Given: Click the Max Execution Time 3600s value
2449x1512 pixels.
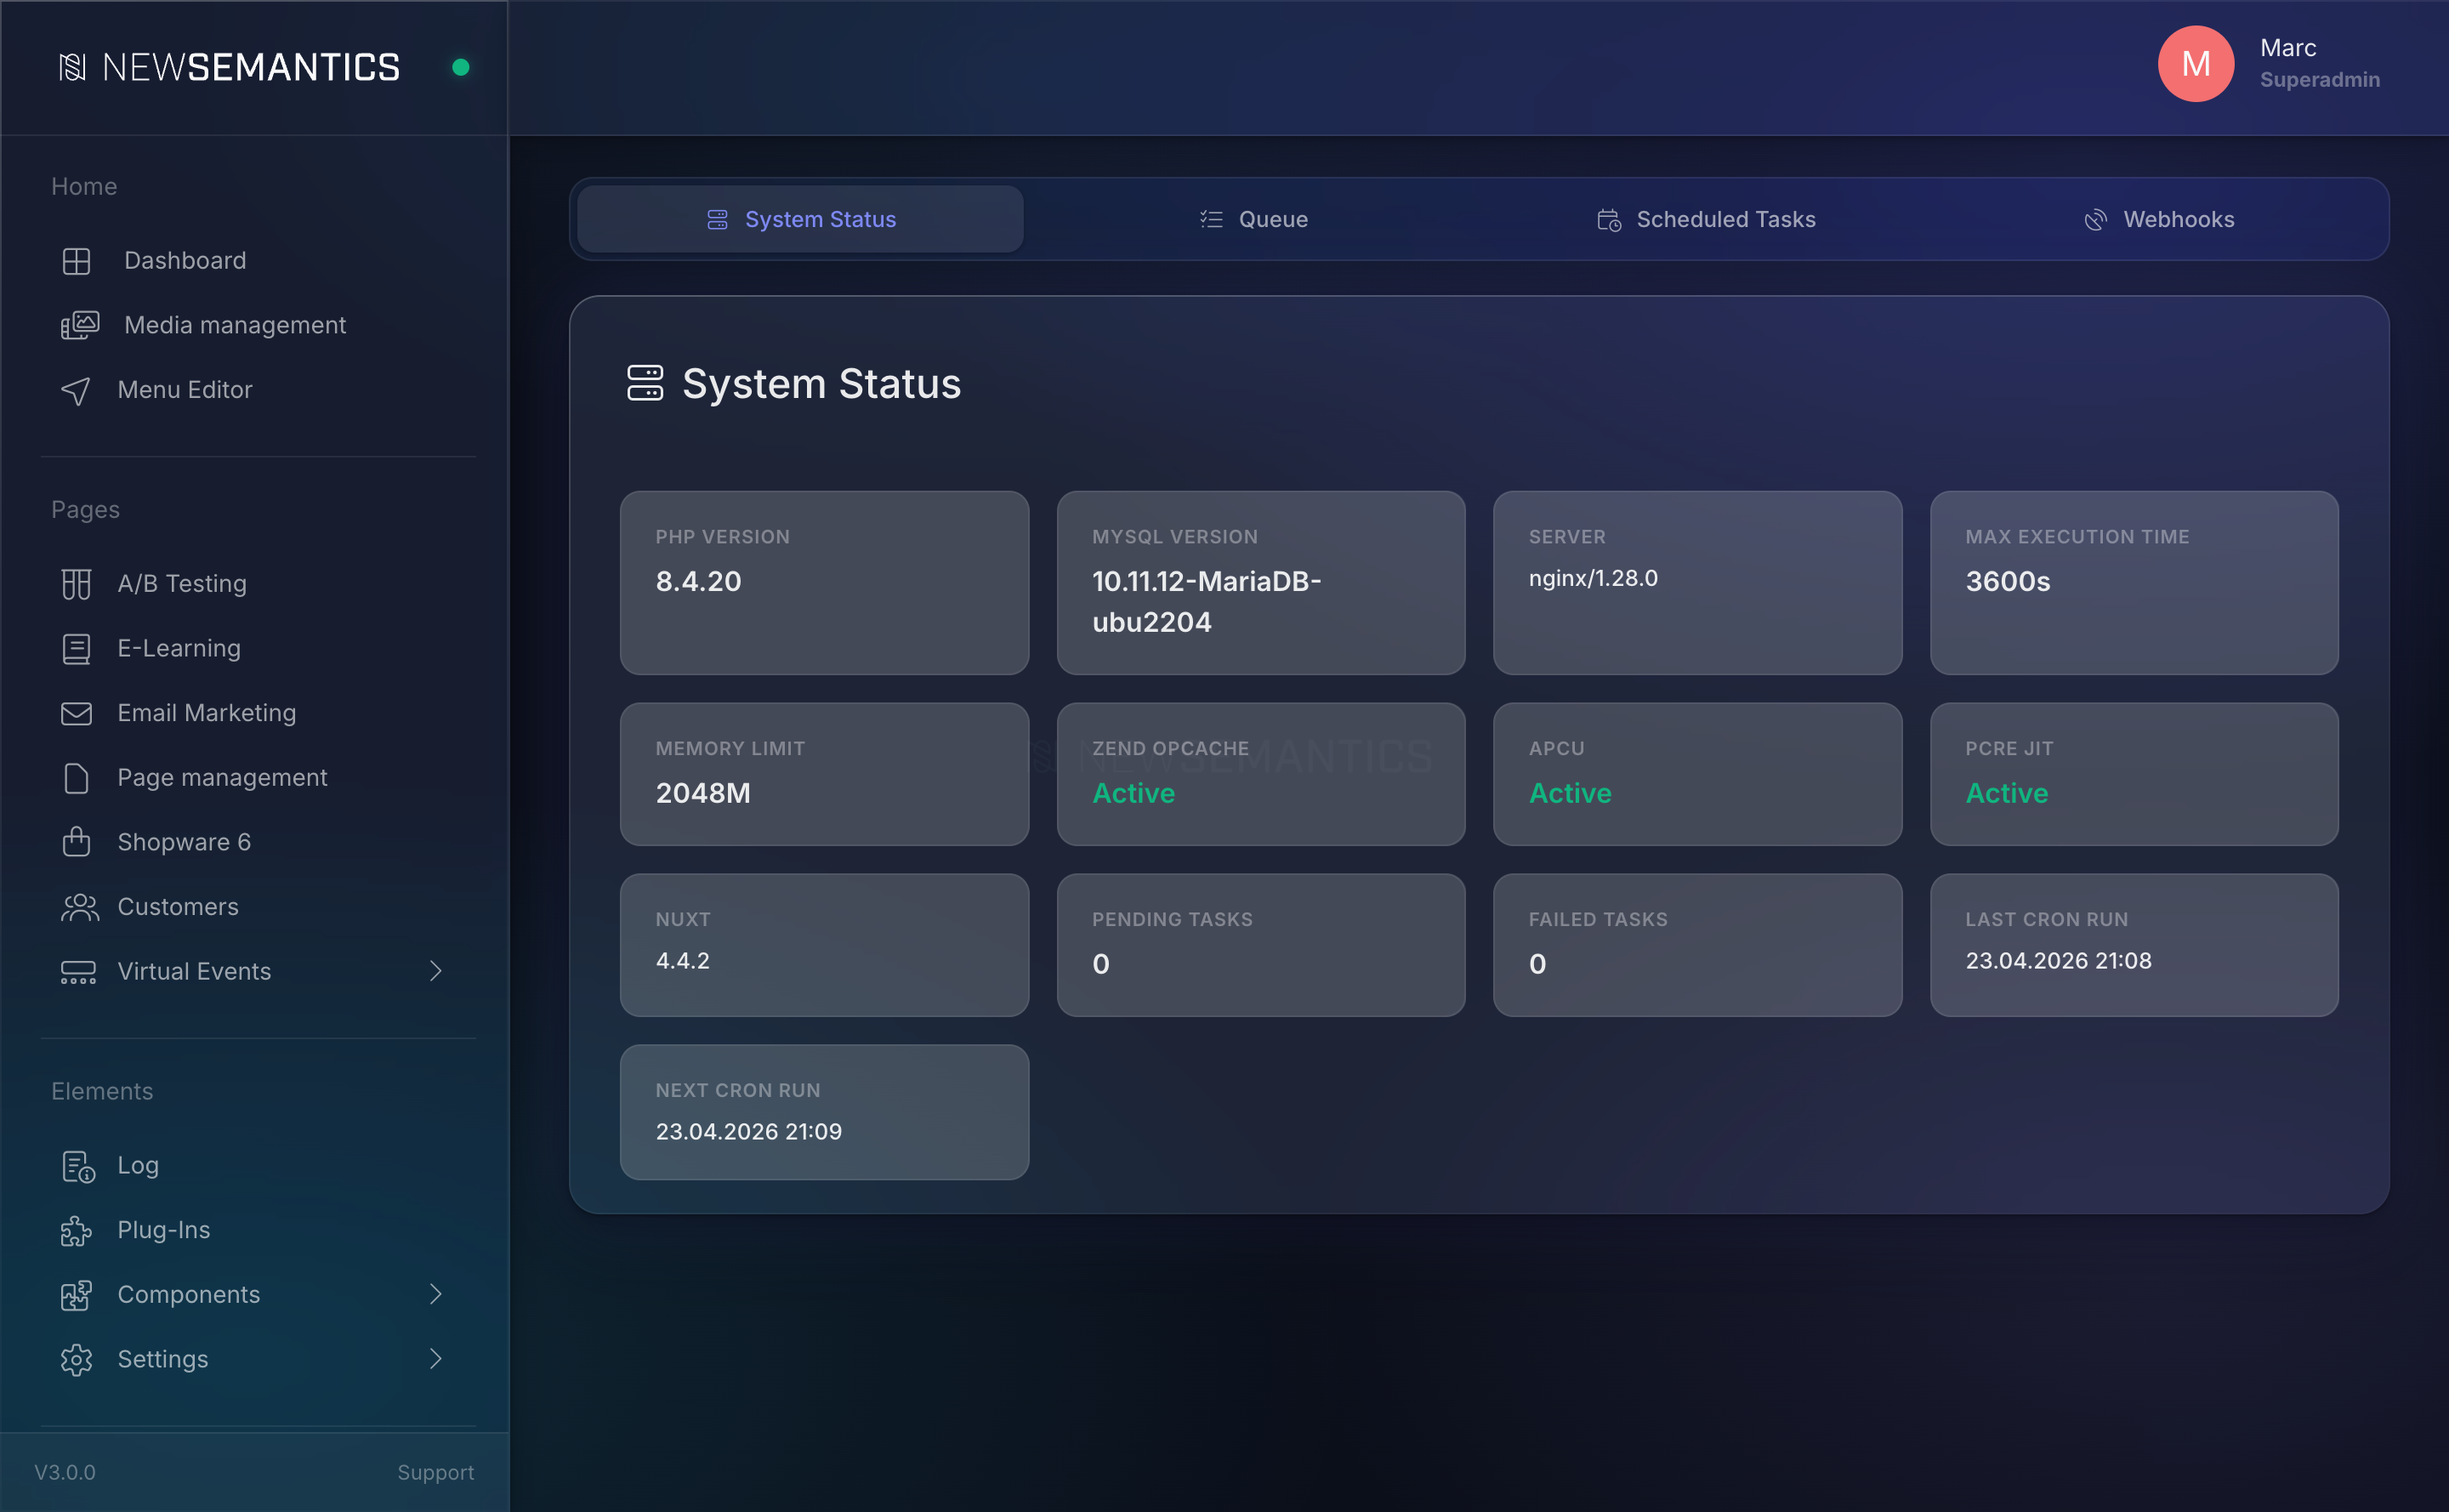Looking at the screenshot, I should (2008, 582).
